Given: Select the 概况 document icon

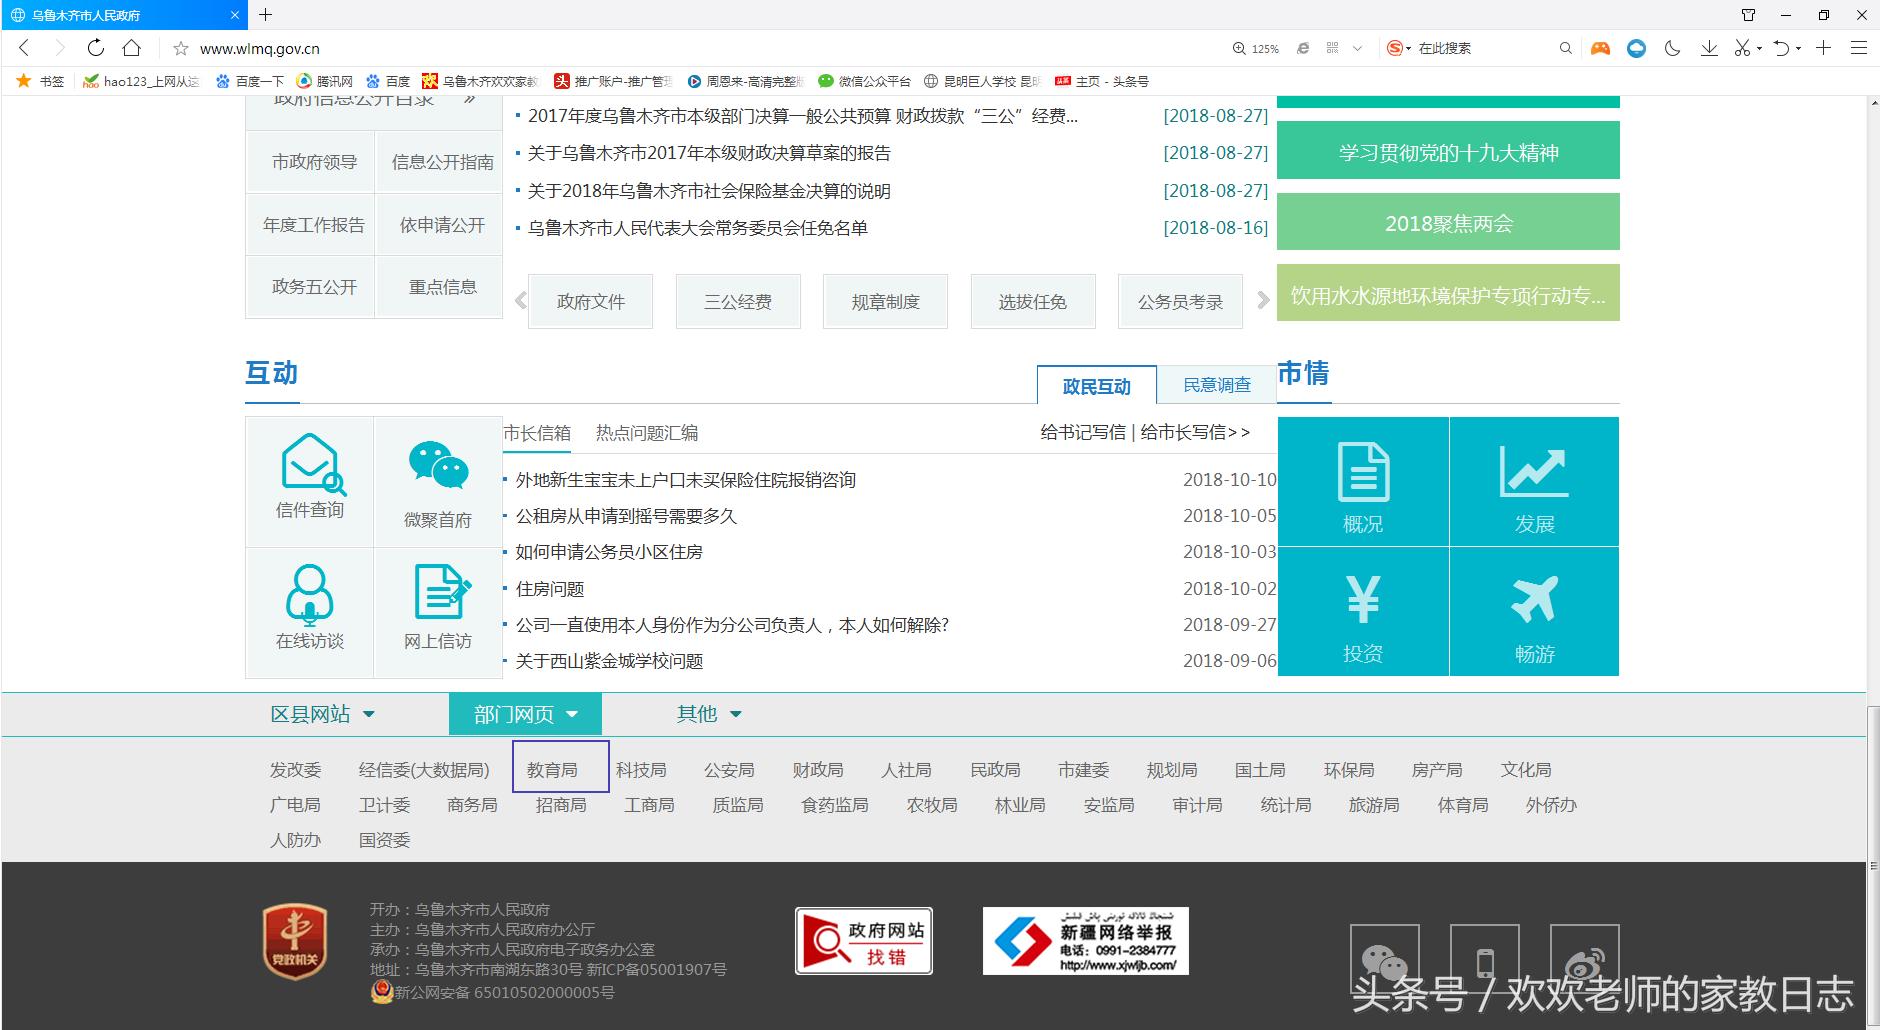Looking at the screenshot, I should tap(1362, 470).
